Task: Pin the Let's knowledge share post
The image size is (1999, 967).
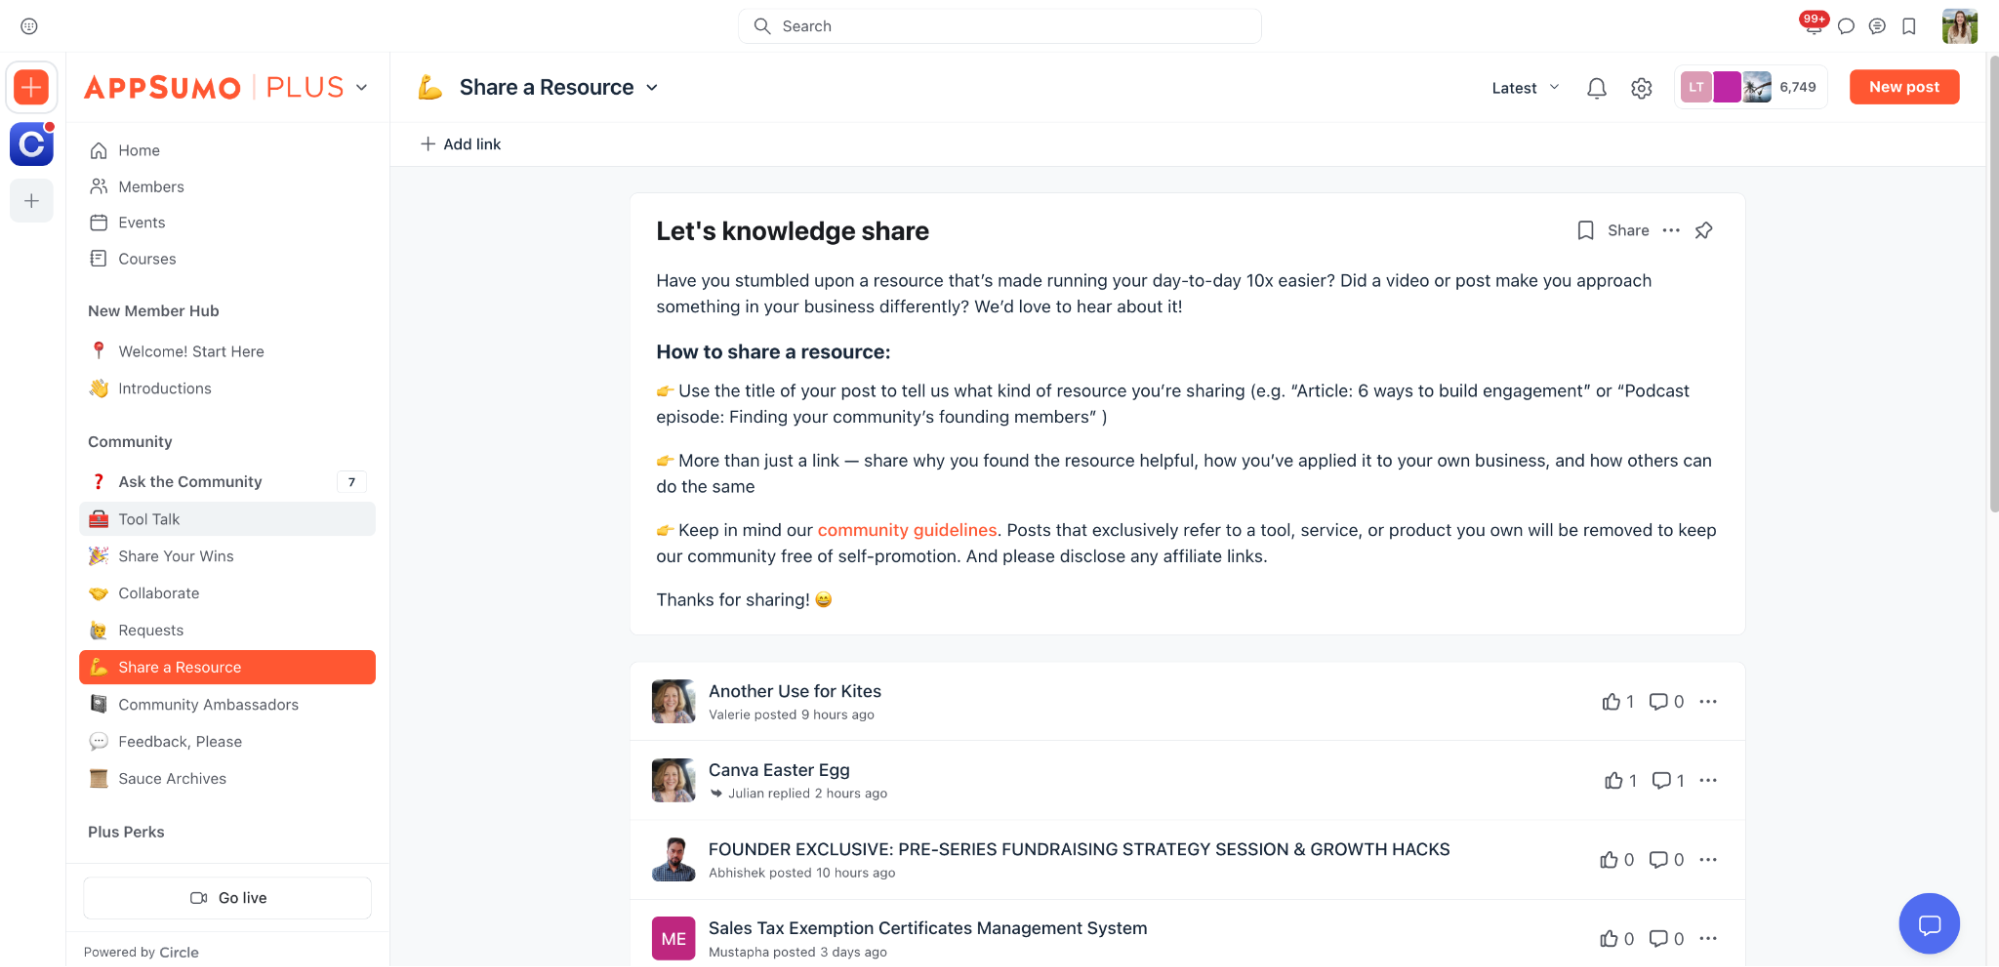Action: point(1704,231)
